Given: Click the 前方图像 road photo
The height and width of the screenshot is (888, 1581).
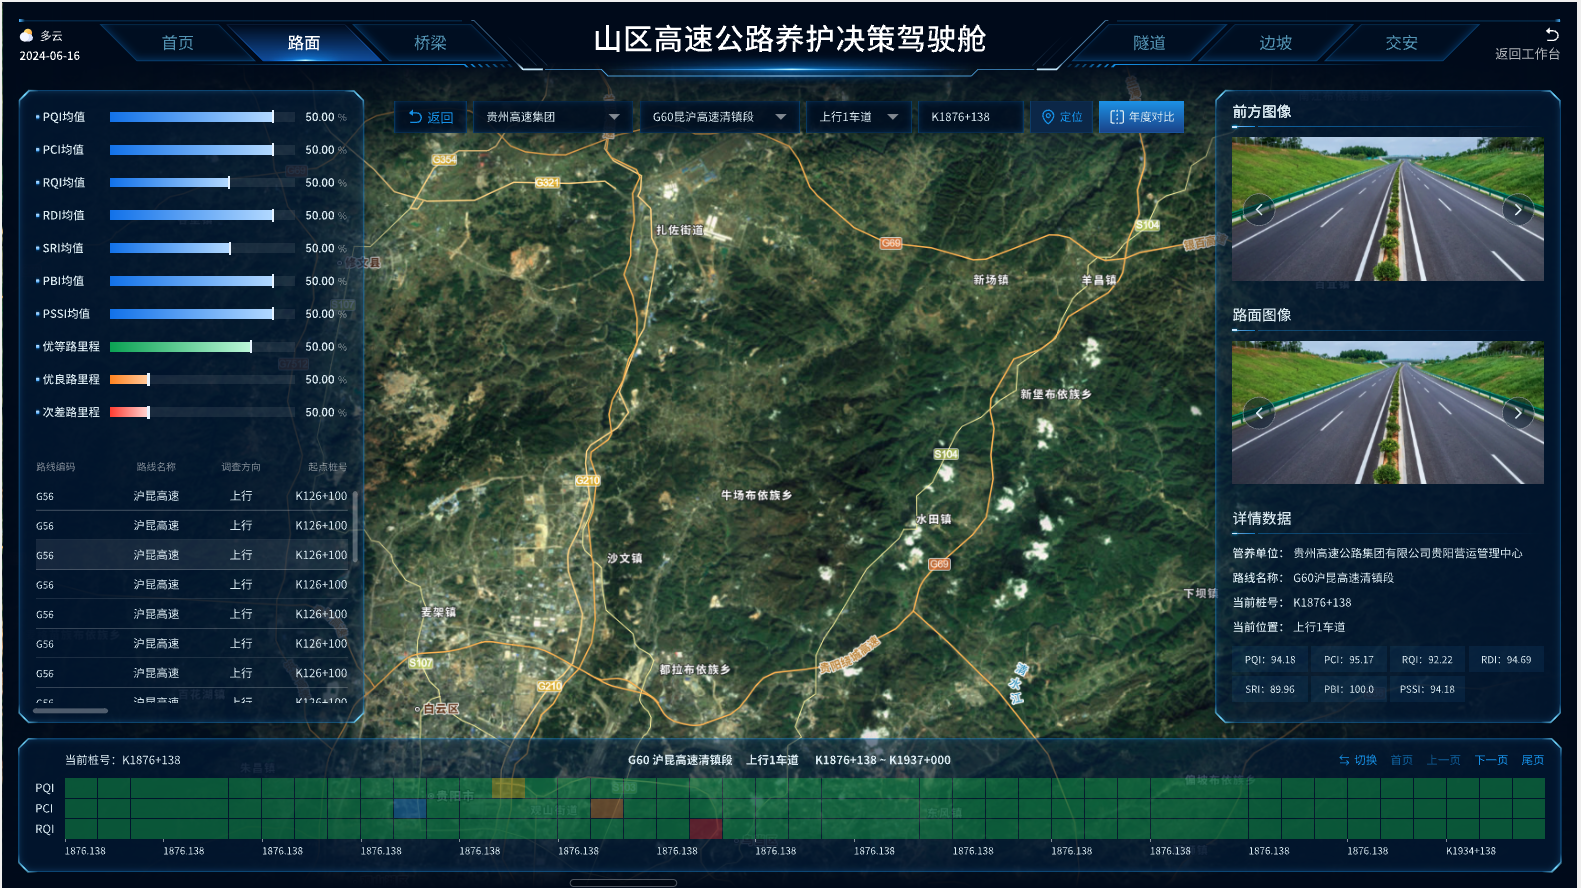Looking at the screenshot, I should pyautogui.click(x=1388, y=209).
